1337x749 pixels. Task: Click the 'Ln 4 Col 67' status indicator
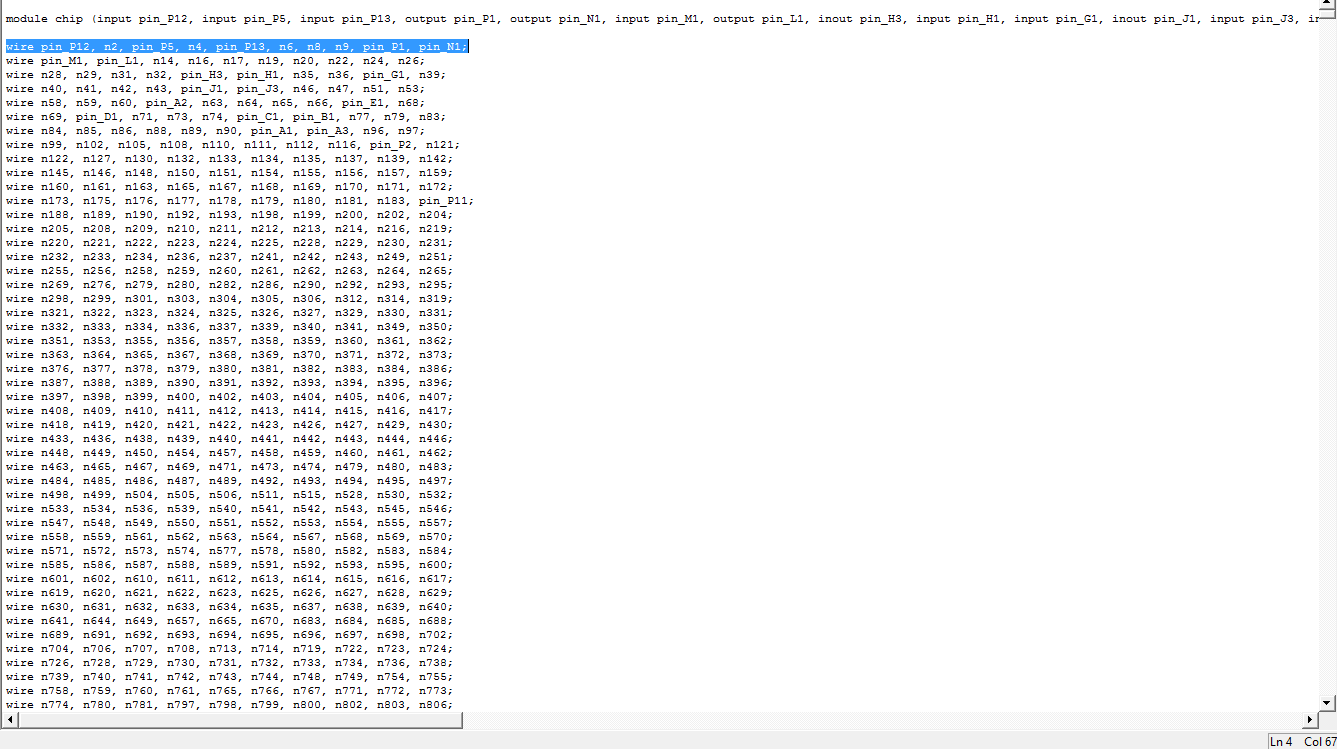pos(1300,742)
